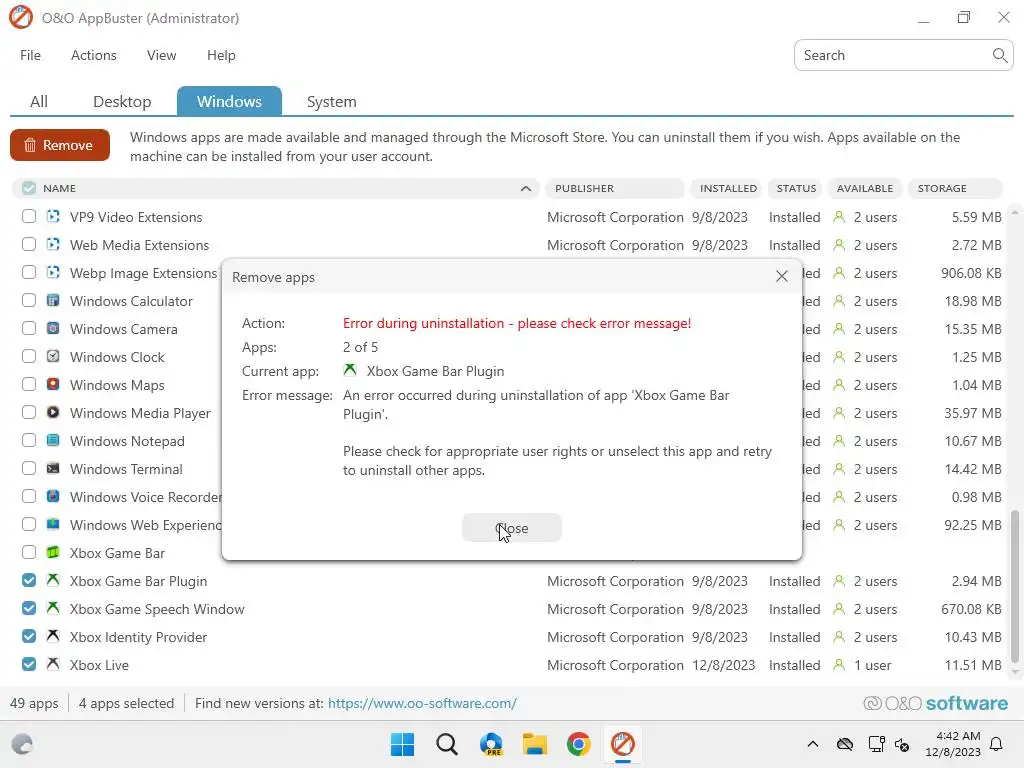Click the O&O AppBuster taskbar icon
This screenshot has width=1024, height=768.
[x=622, y=744]
